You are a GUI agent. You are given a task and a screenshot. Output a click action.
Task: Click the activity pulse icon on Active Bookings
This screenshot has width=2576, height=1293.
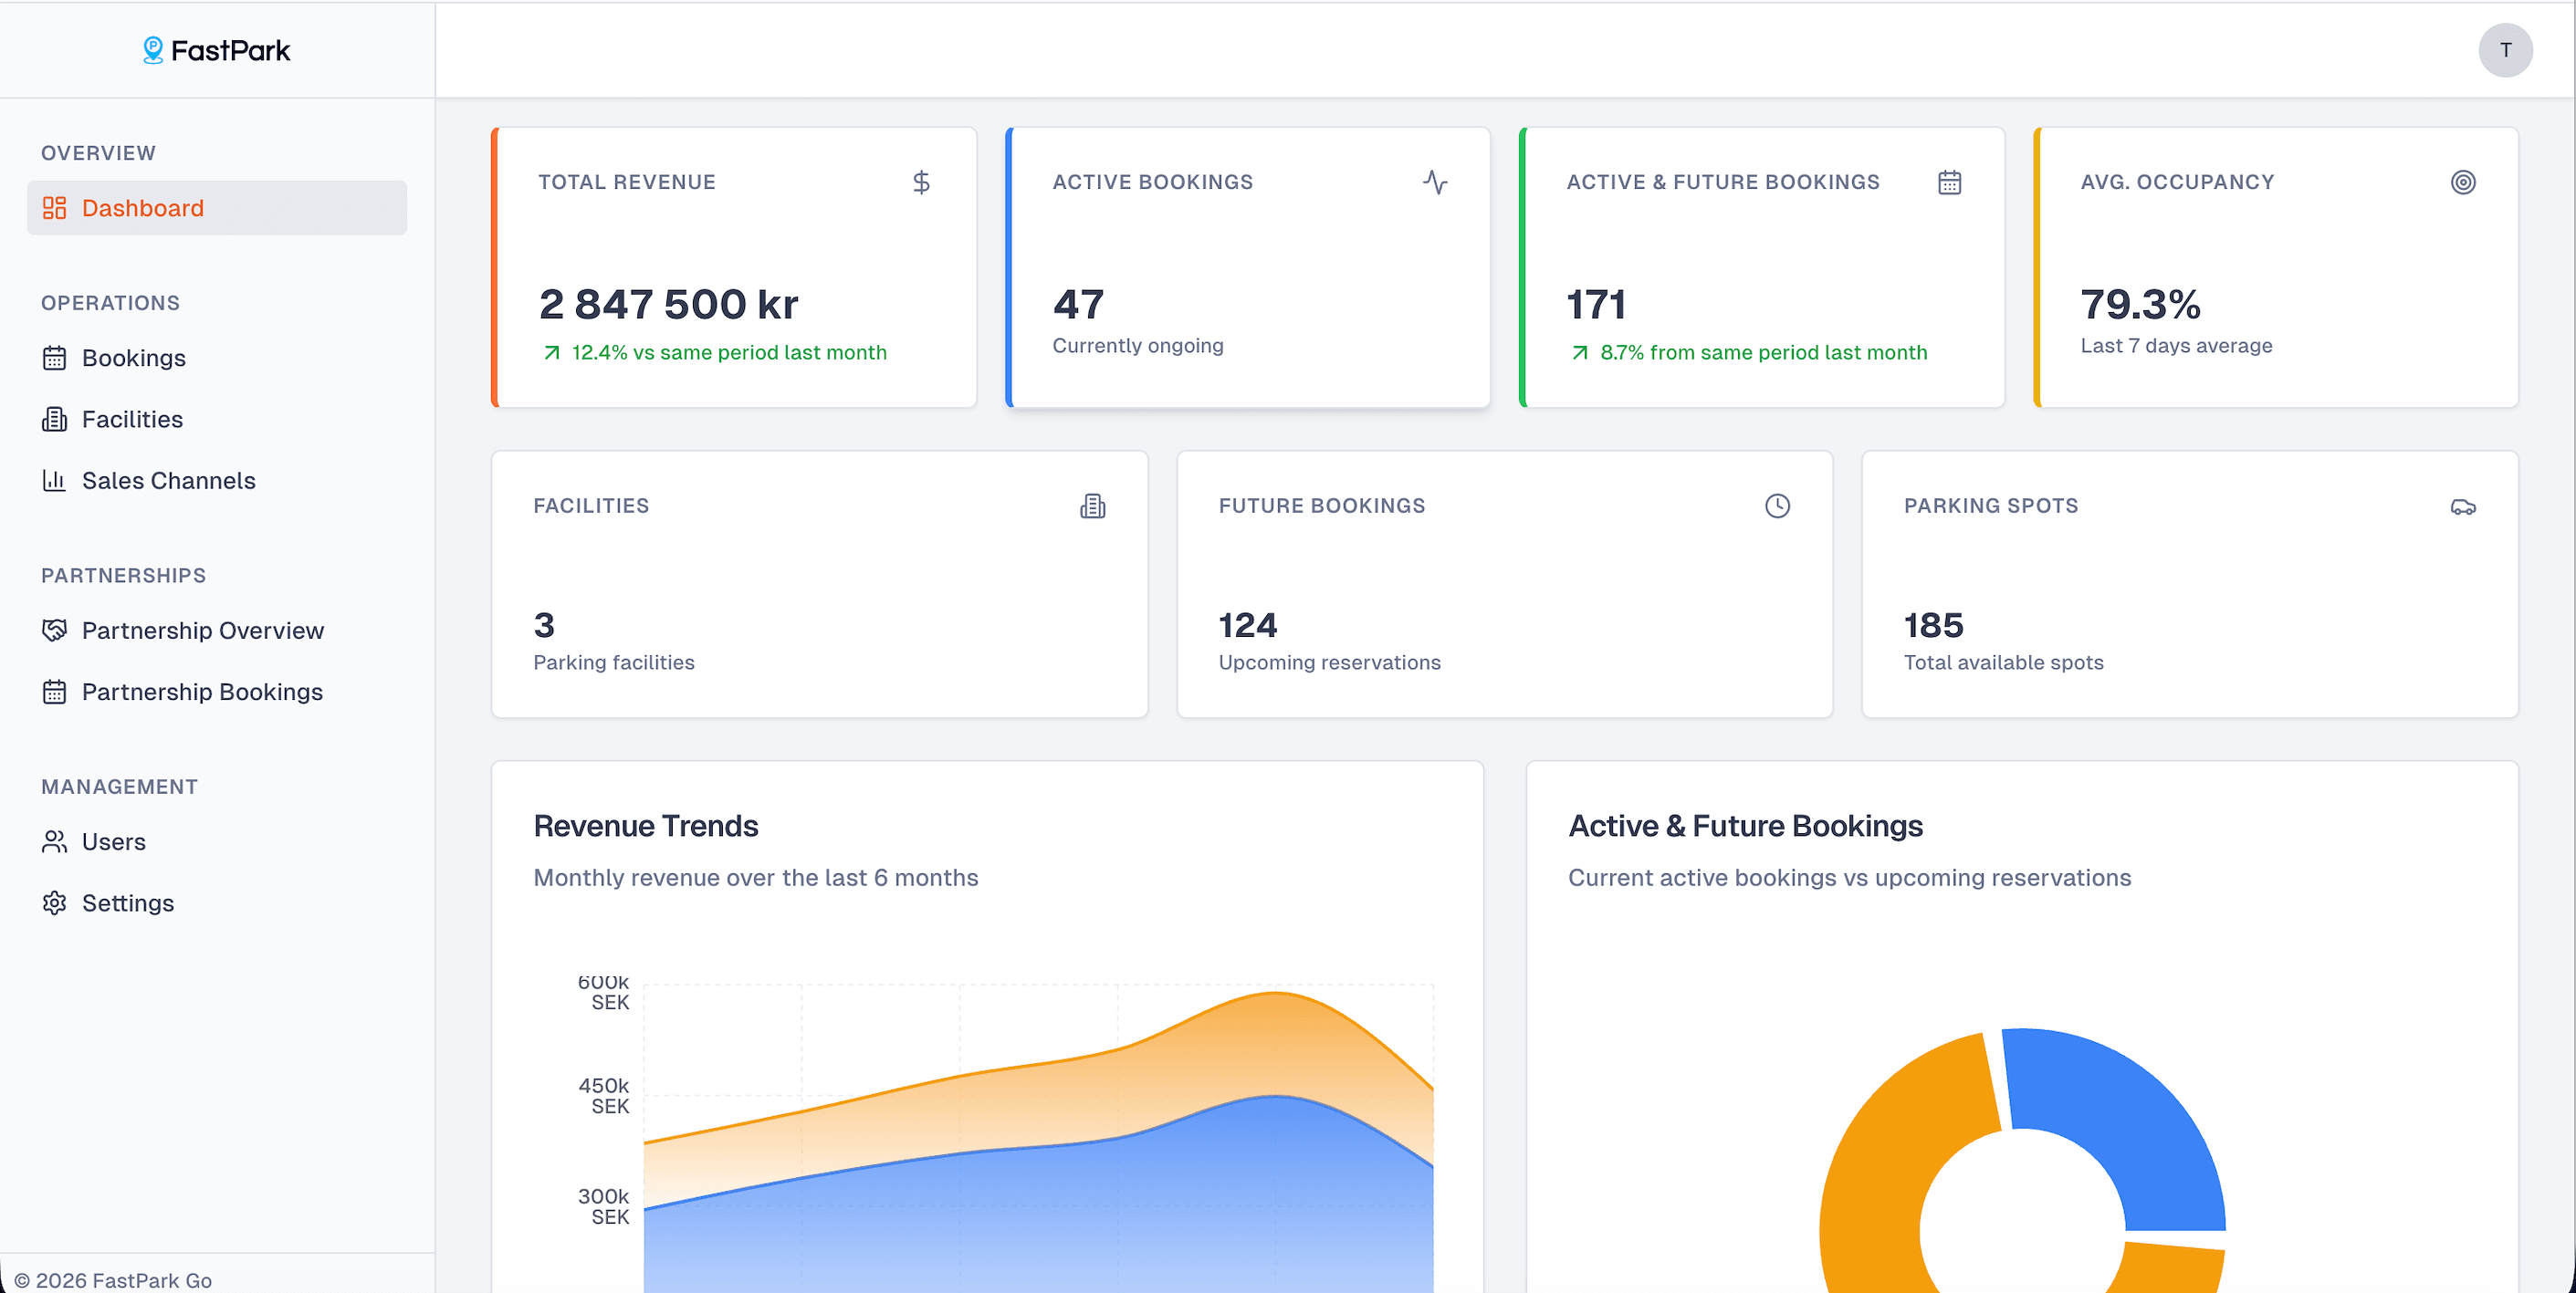(x=1435, y=182)
